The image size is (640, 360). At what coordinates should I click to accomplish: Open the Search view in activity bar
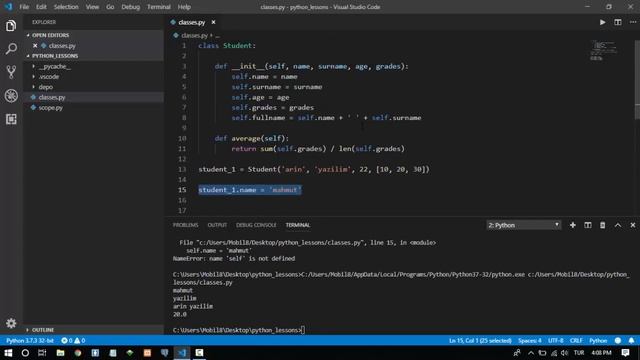(11, 49)
